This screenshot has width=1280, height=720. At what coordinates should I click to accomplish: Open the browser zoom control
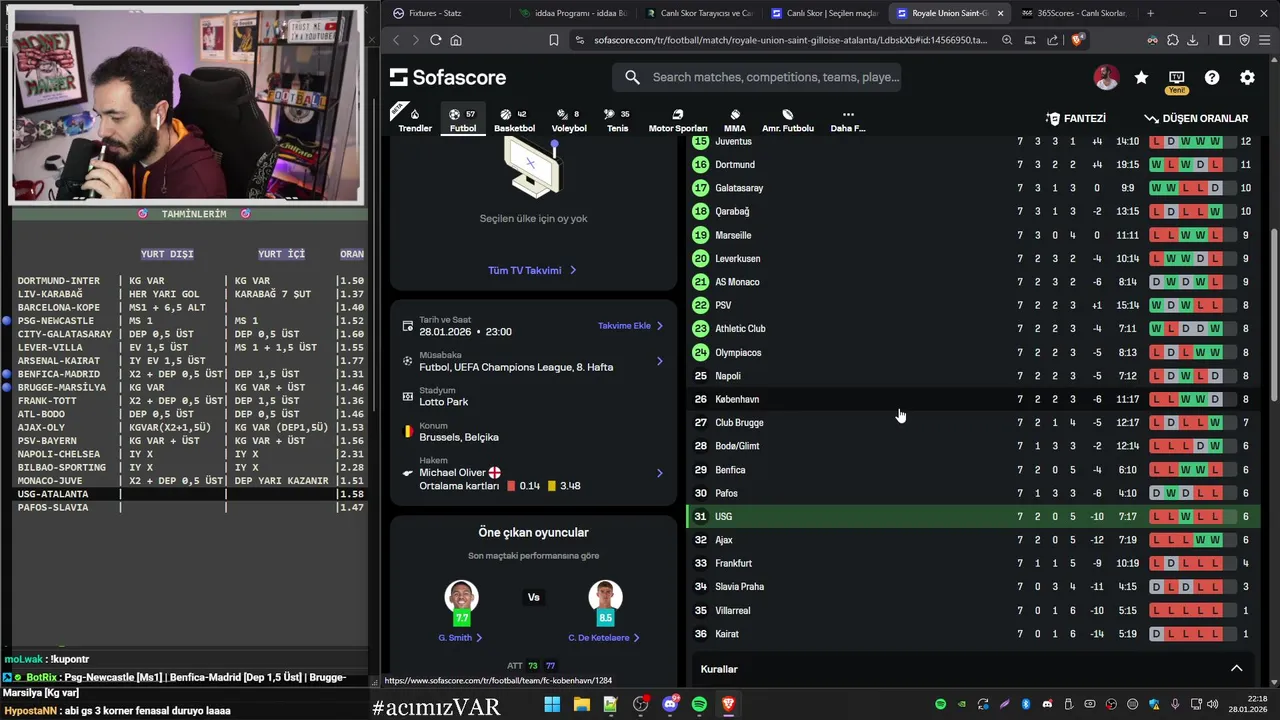[x=1007, y=40]
